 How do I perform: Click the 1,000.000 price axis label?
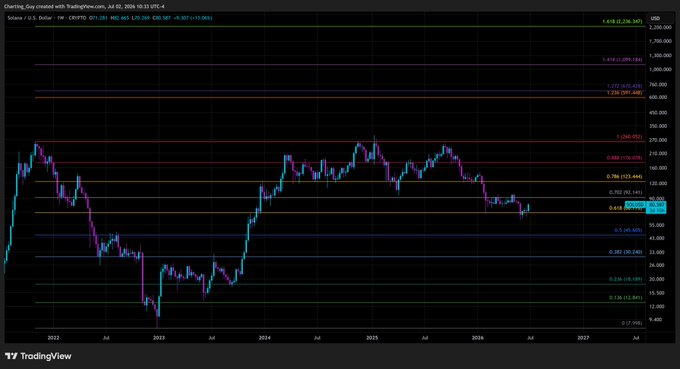point(660,69)
